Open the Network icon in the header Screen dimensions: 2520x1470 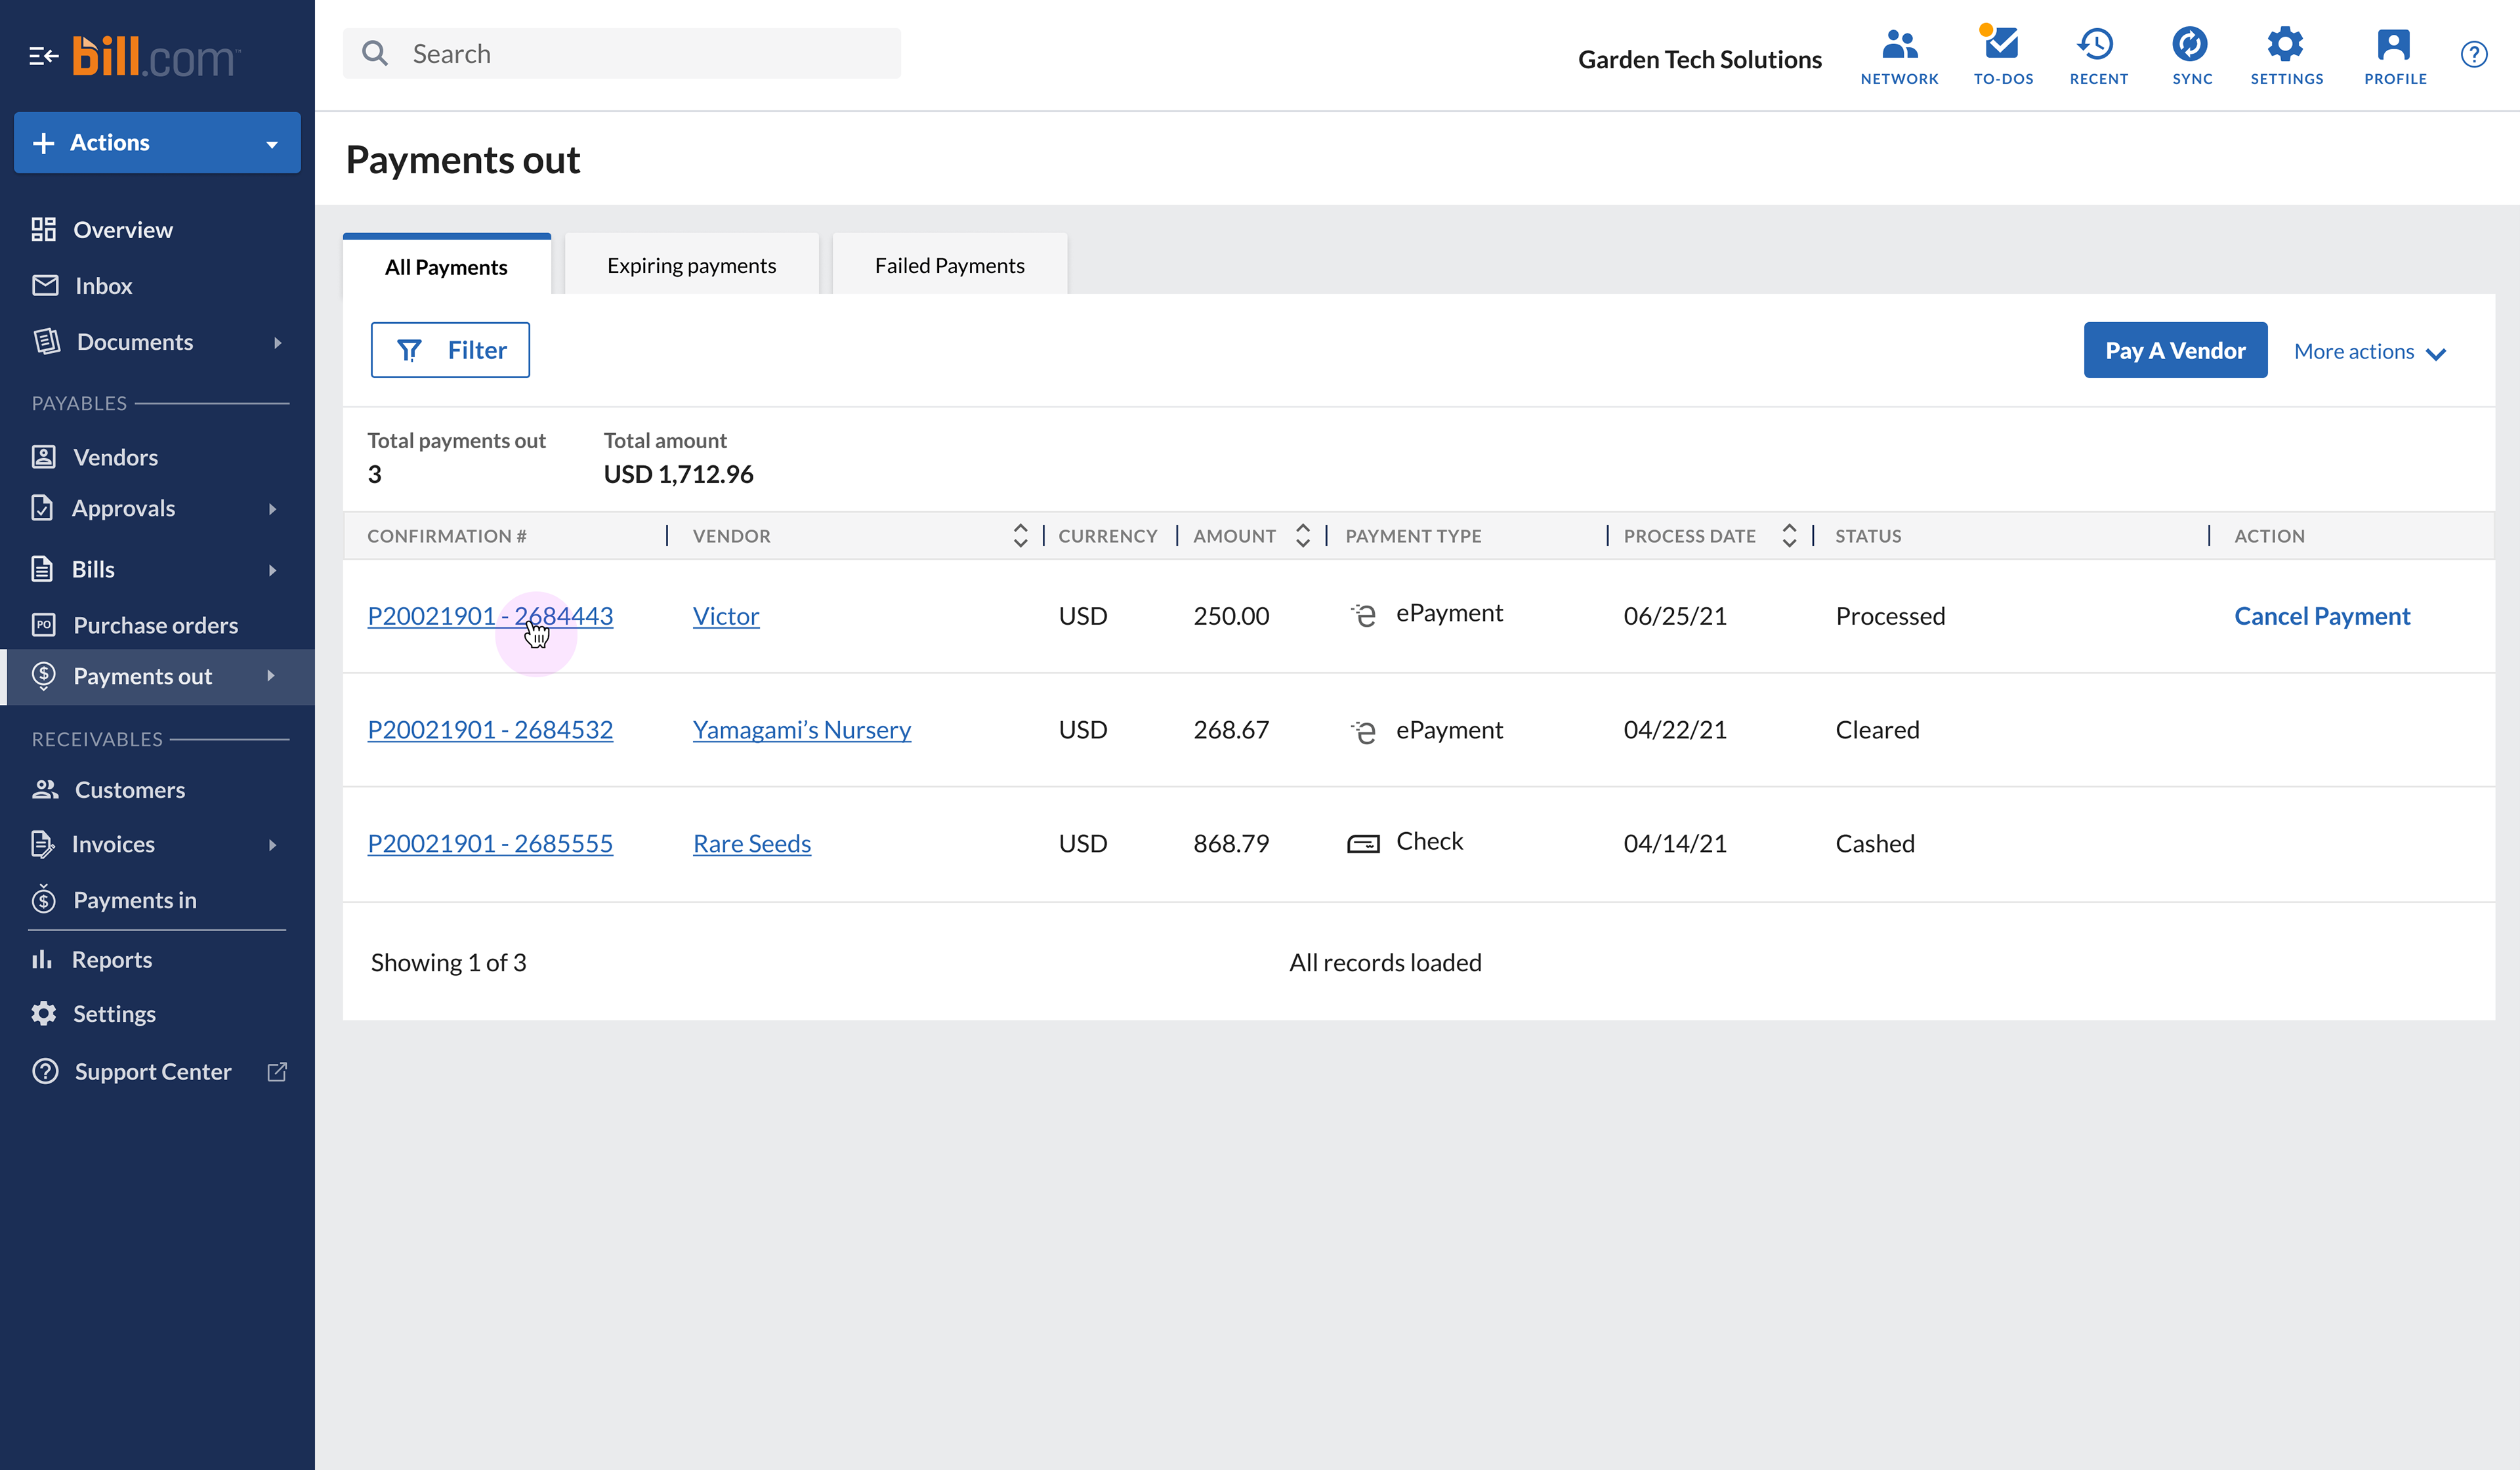[x=1899, y=56]
